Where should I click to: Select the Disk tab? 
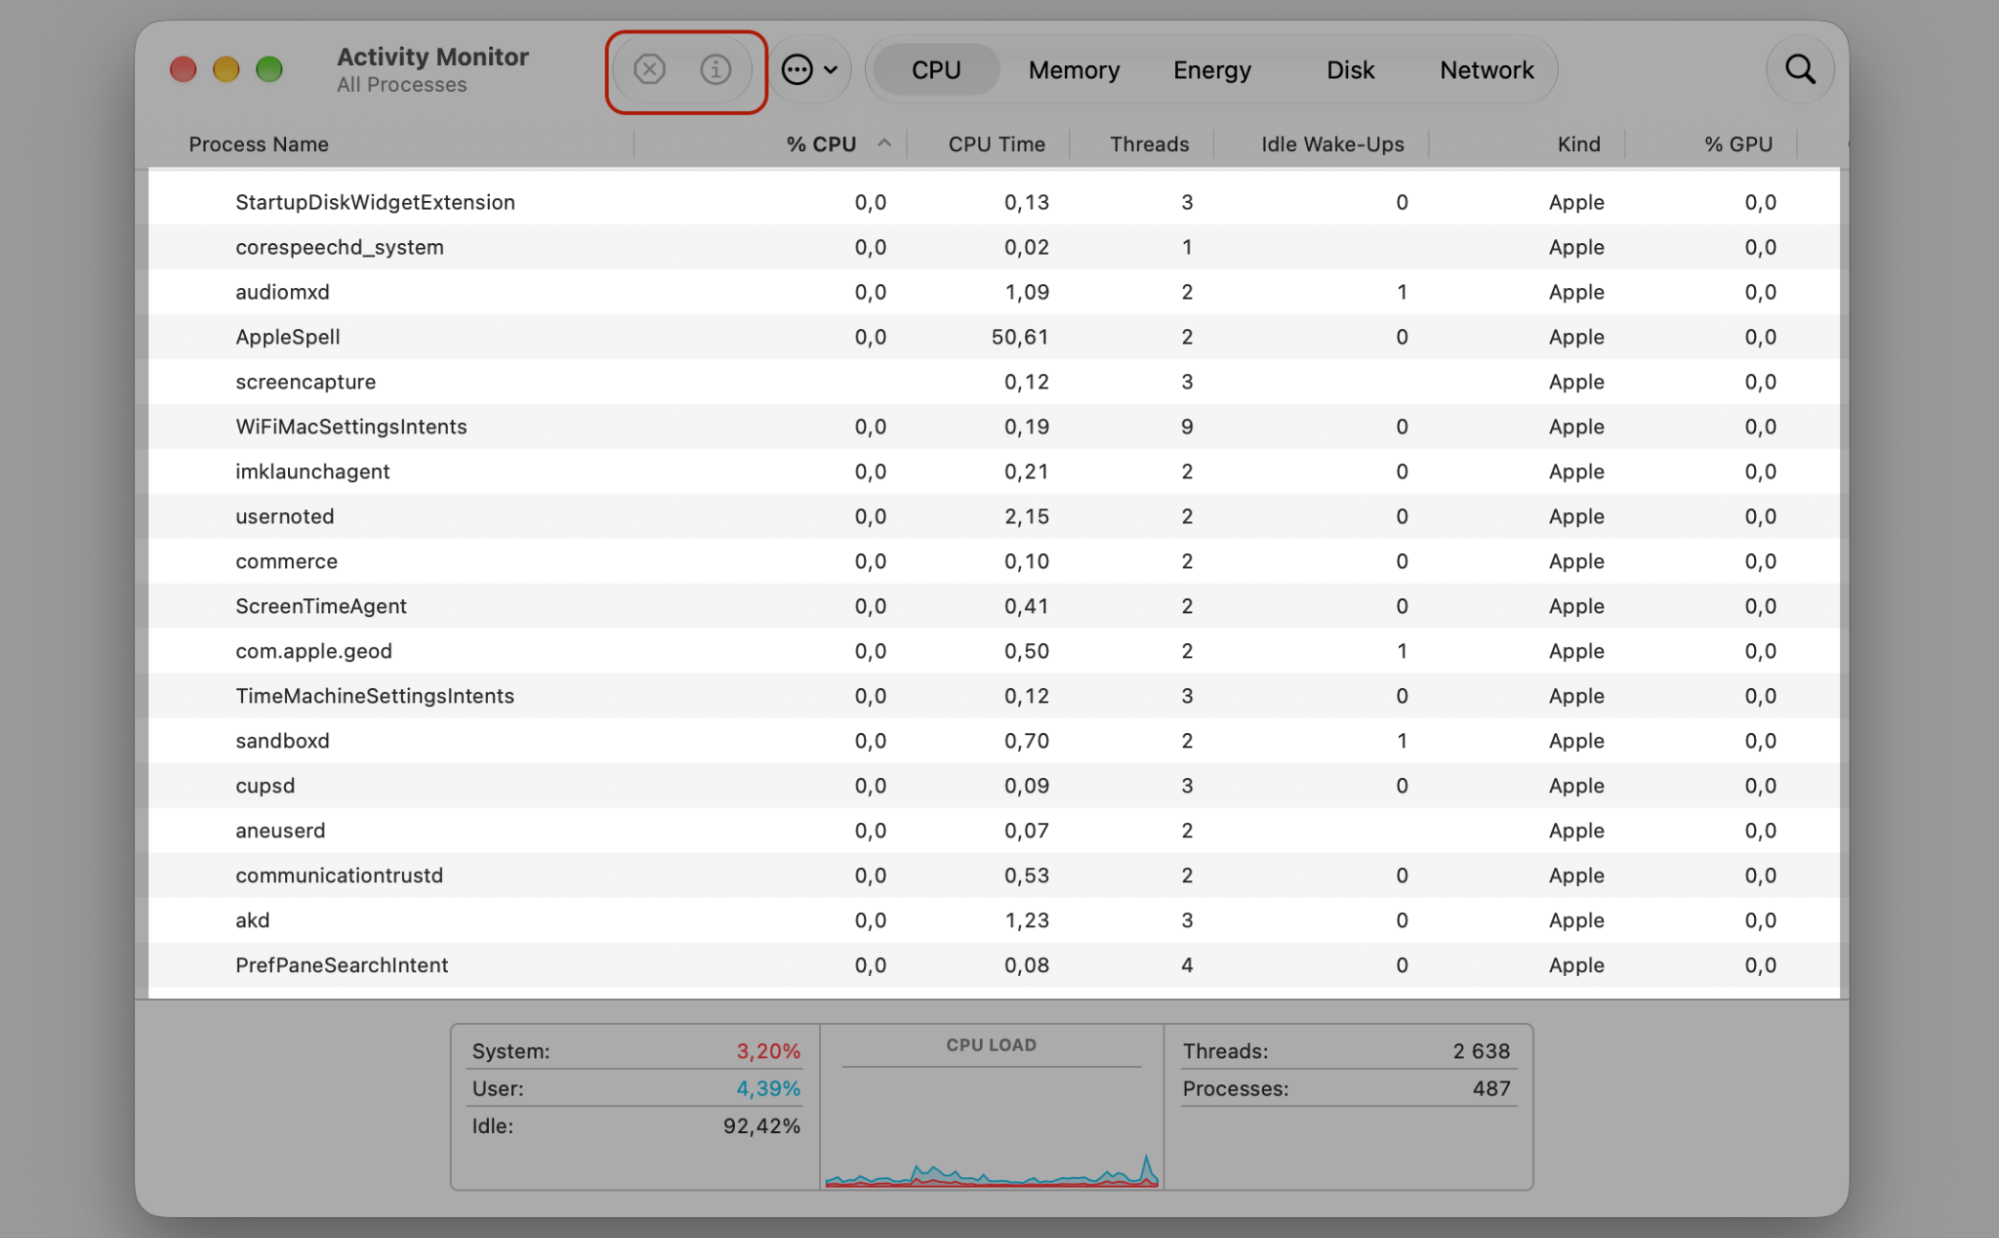tap(1350, 70)
